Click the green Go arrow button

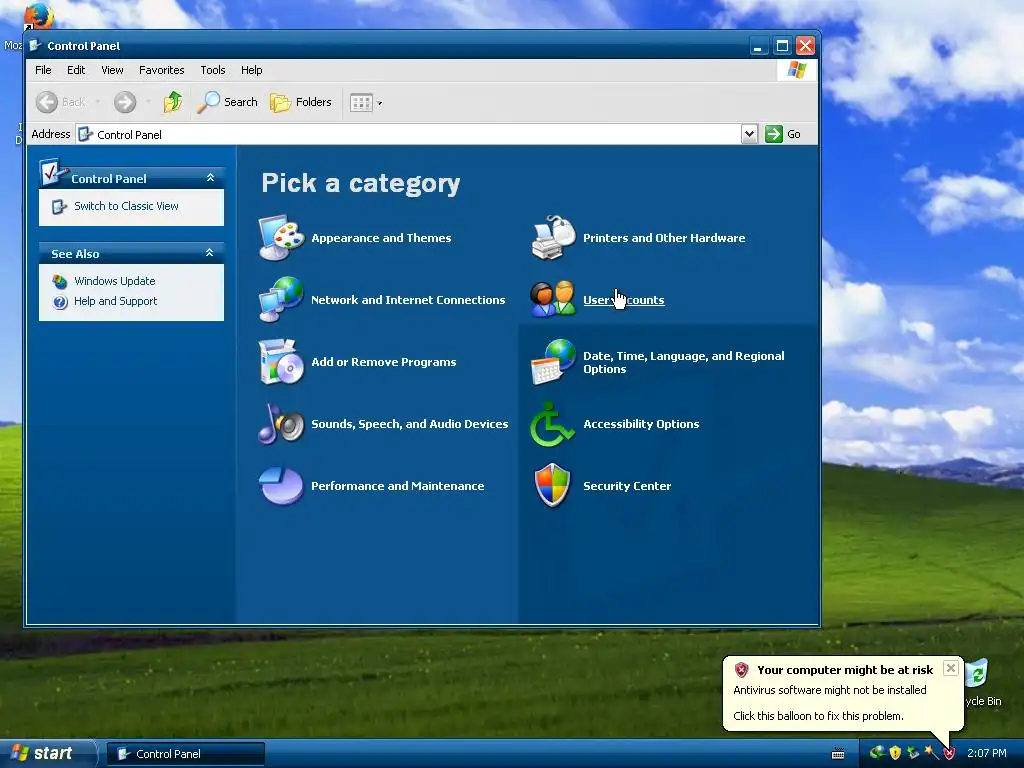pos(774,134)
